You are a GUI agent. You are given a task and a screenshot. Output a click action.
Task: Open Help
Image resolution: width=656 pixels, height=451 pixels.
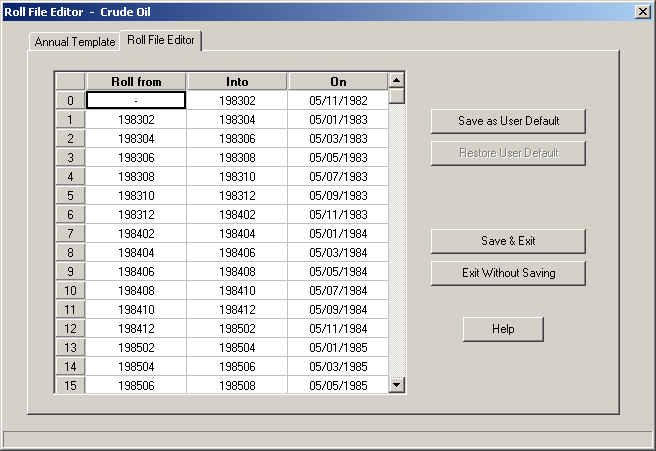[x=503, y=329]
